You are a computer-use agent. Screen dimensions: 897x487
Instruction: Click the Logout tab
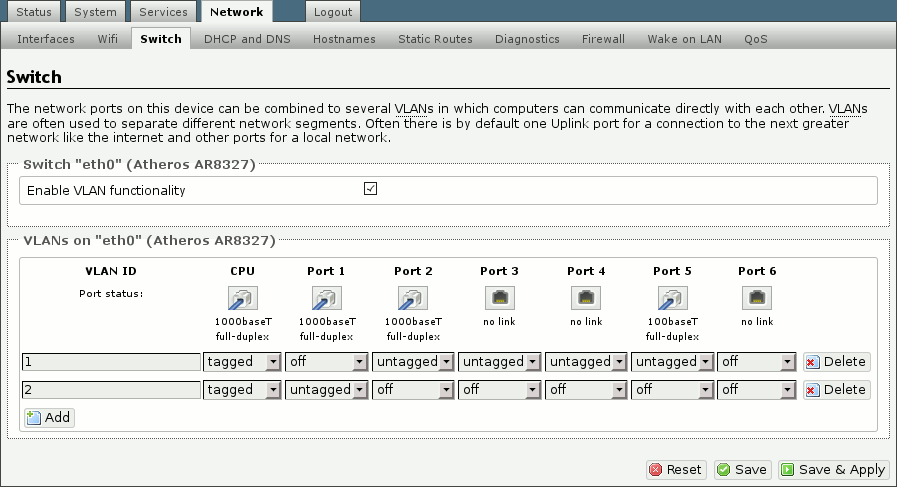(333, 11)
